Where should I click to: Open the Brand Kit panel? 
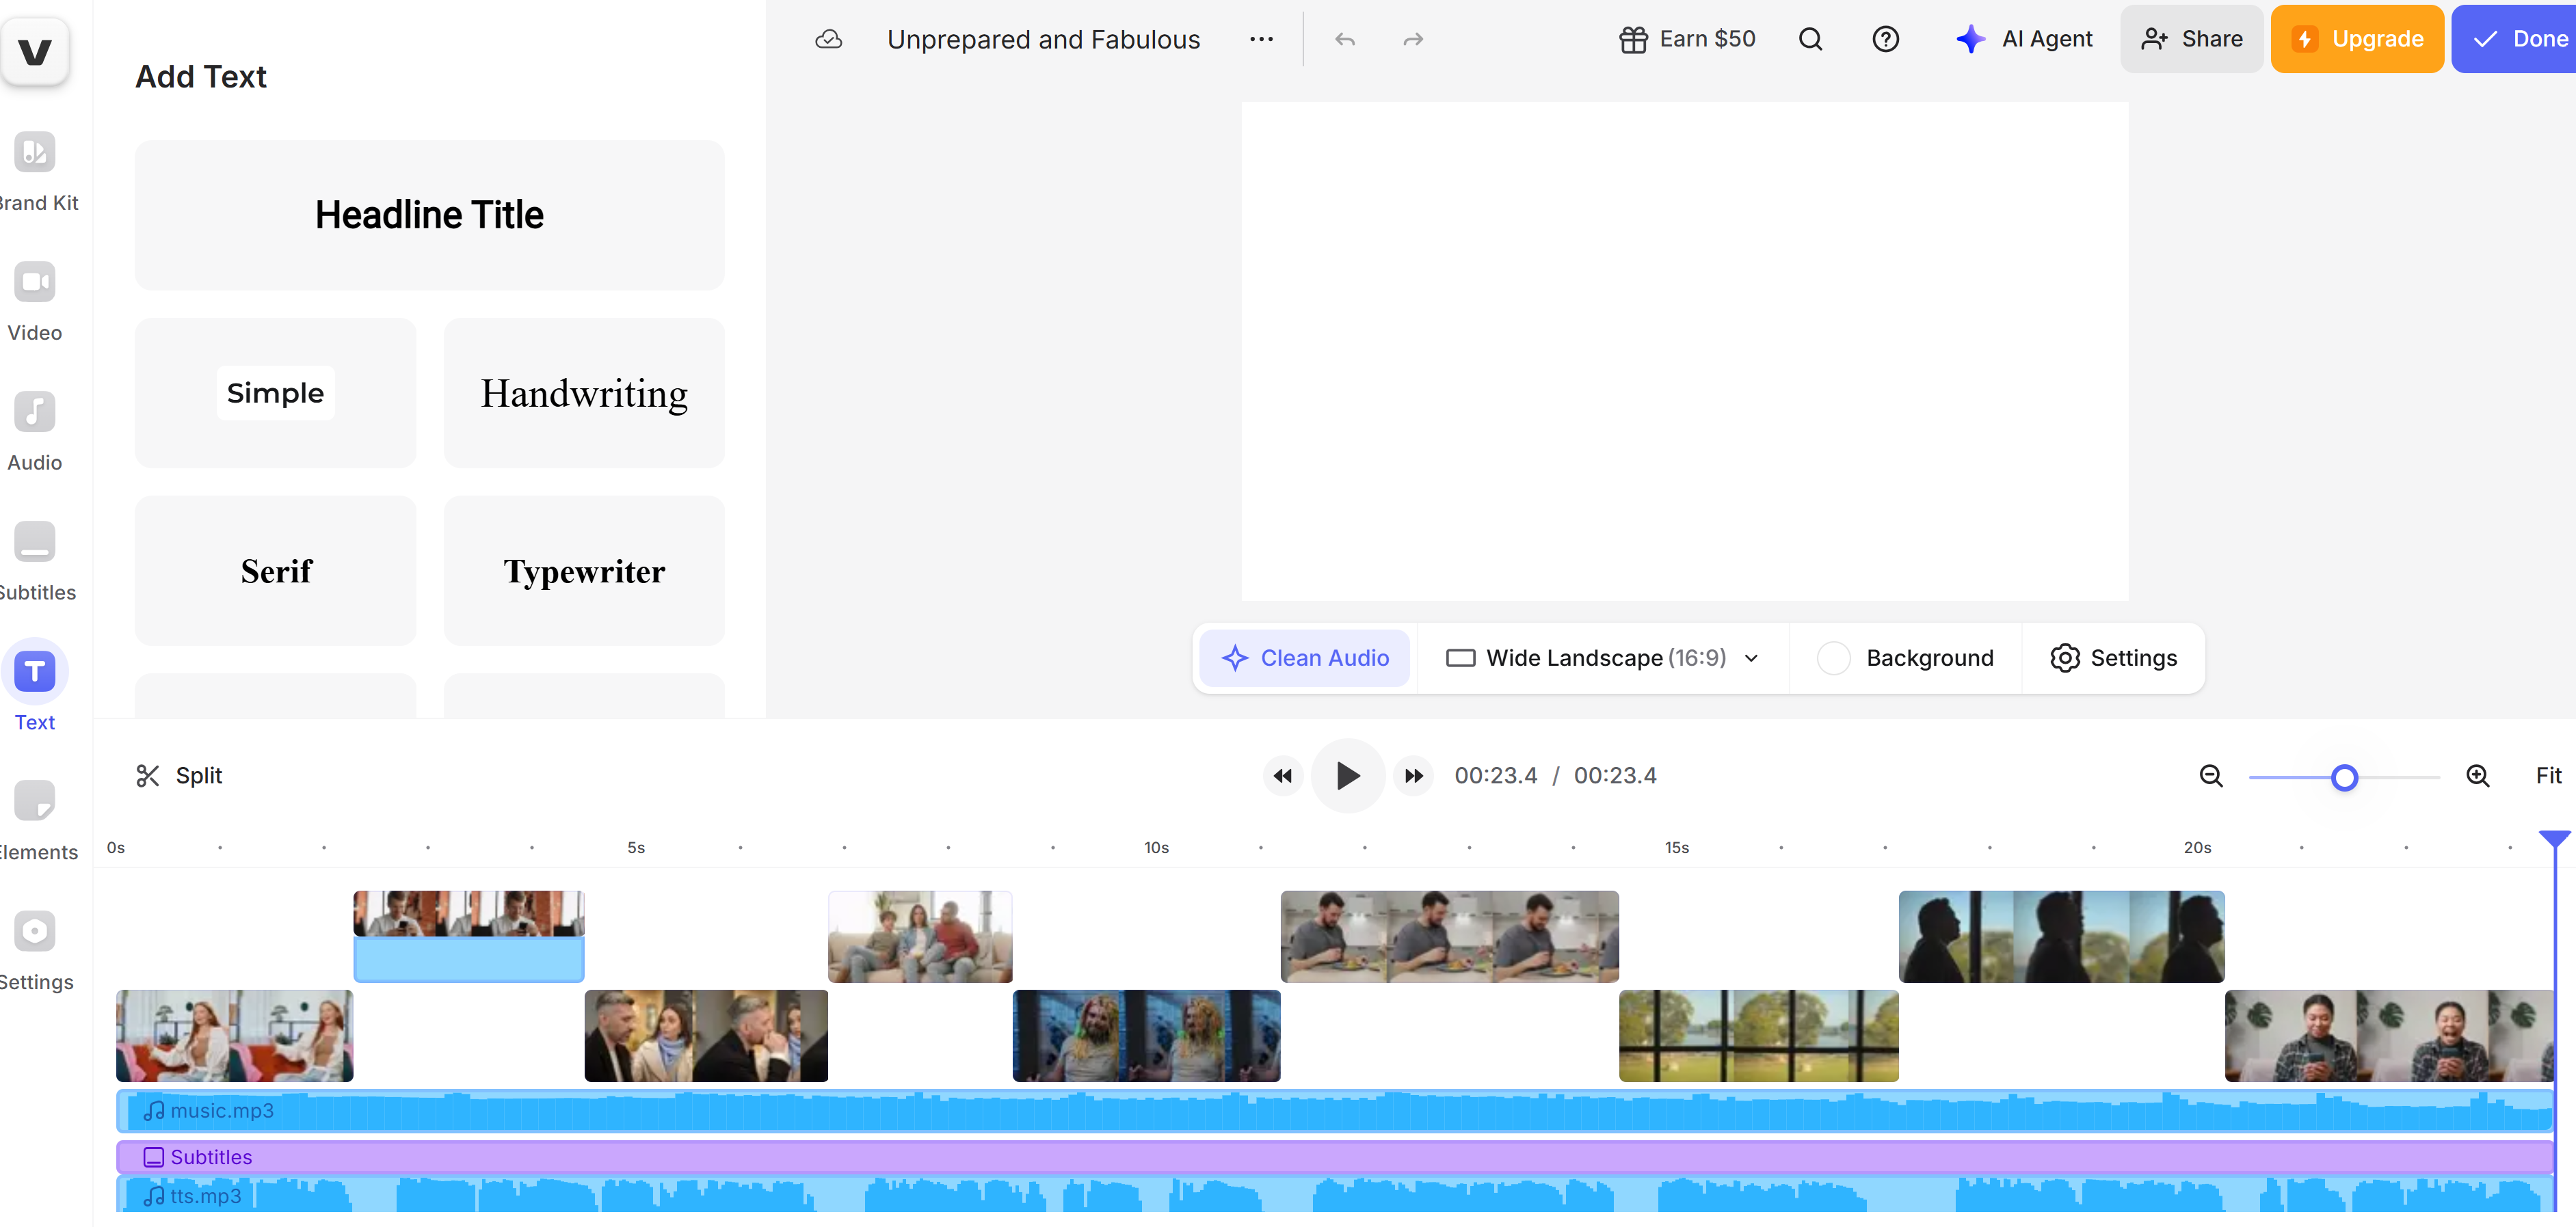(35, 170)
